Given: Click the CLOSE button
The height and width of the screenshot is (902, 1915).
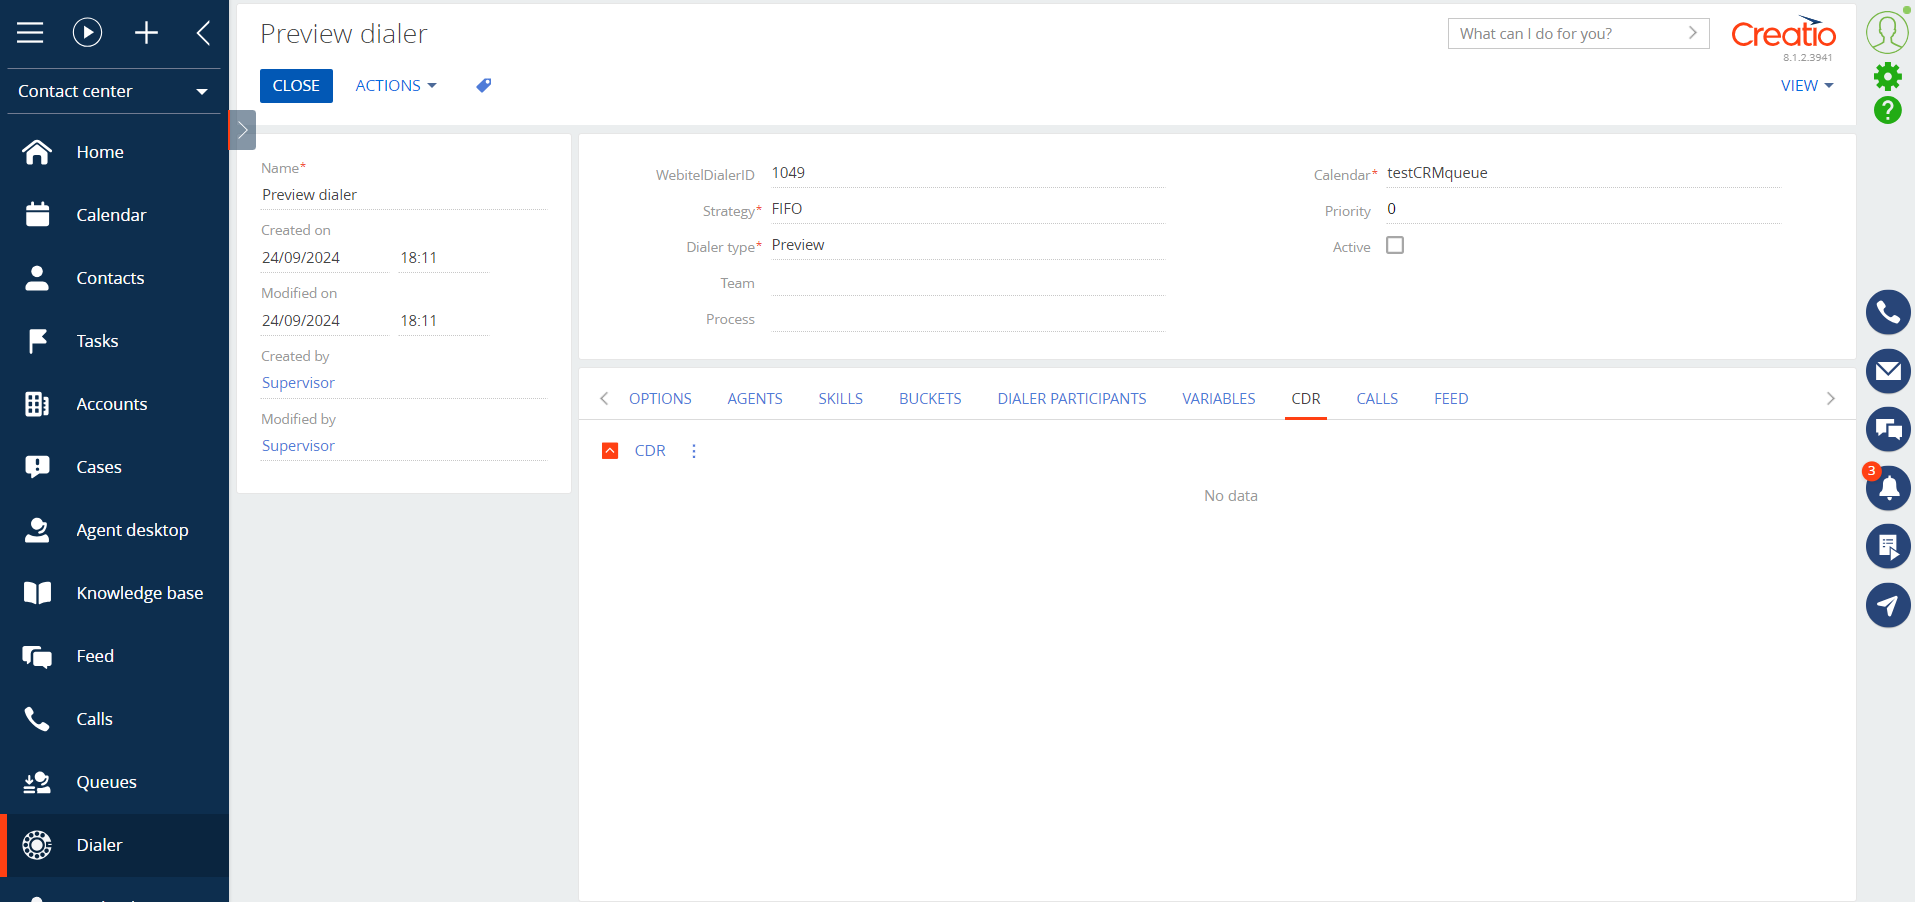Looking at the screenshot, I should coord(296,86).
